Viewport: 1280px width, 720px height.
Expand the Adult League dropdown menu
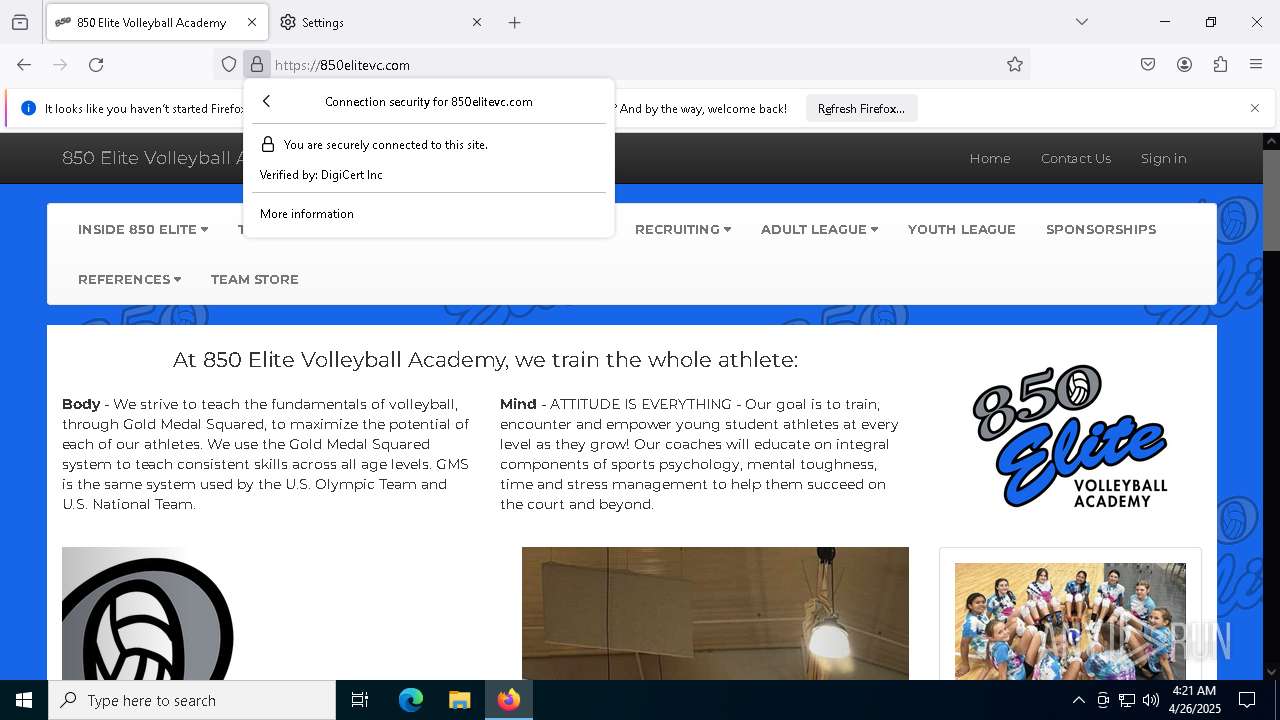[x=819, y=229]
